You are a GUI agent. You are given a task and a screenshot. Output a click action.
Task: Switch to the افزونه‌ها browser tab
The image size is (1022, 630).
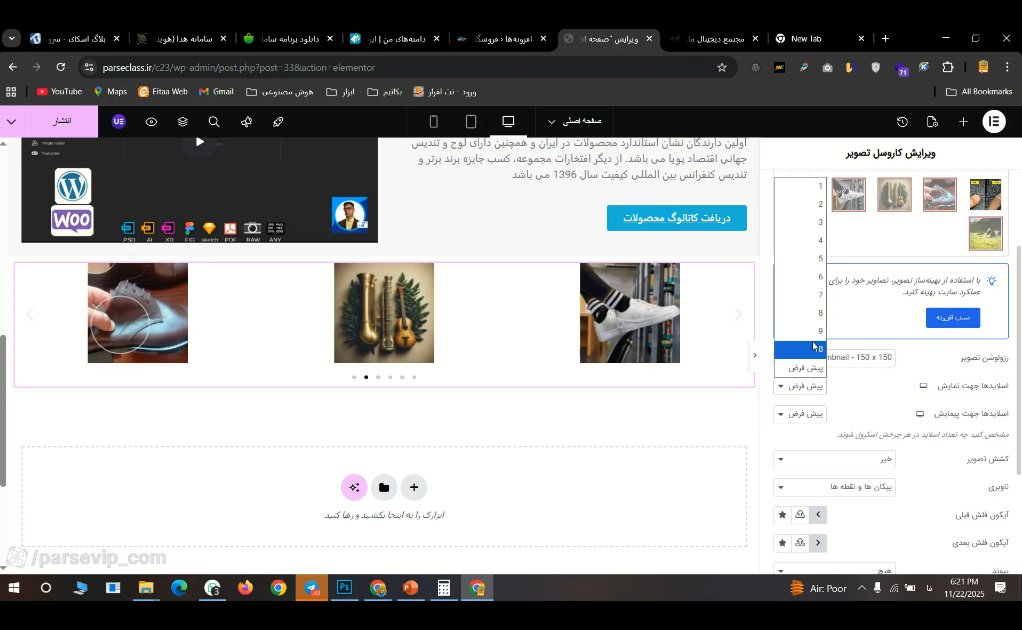(502, 38)
